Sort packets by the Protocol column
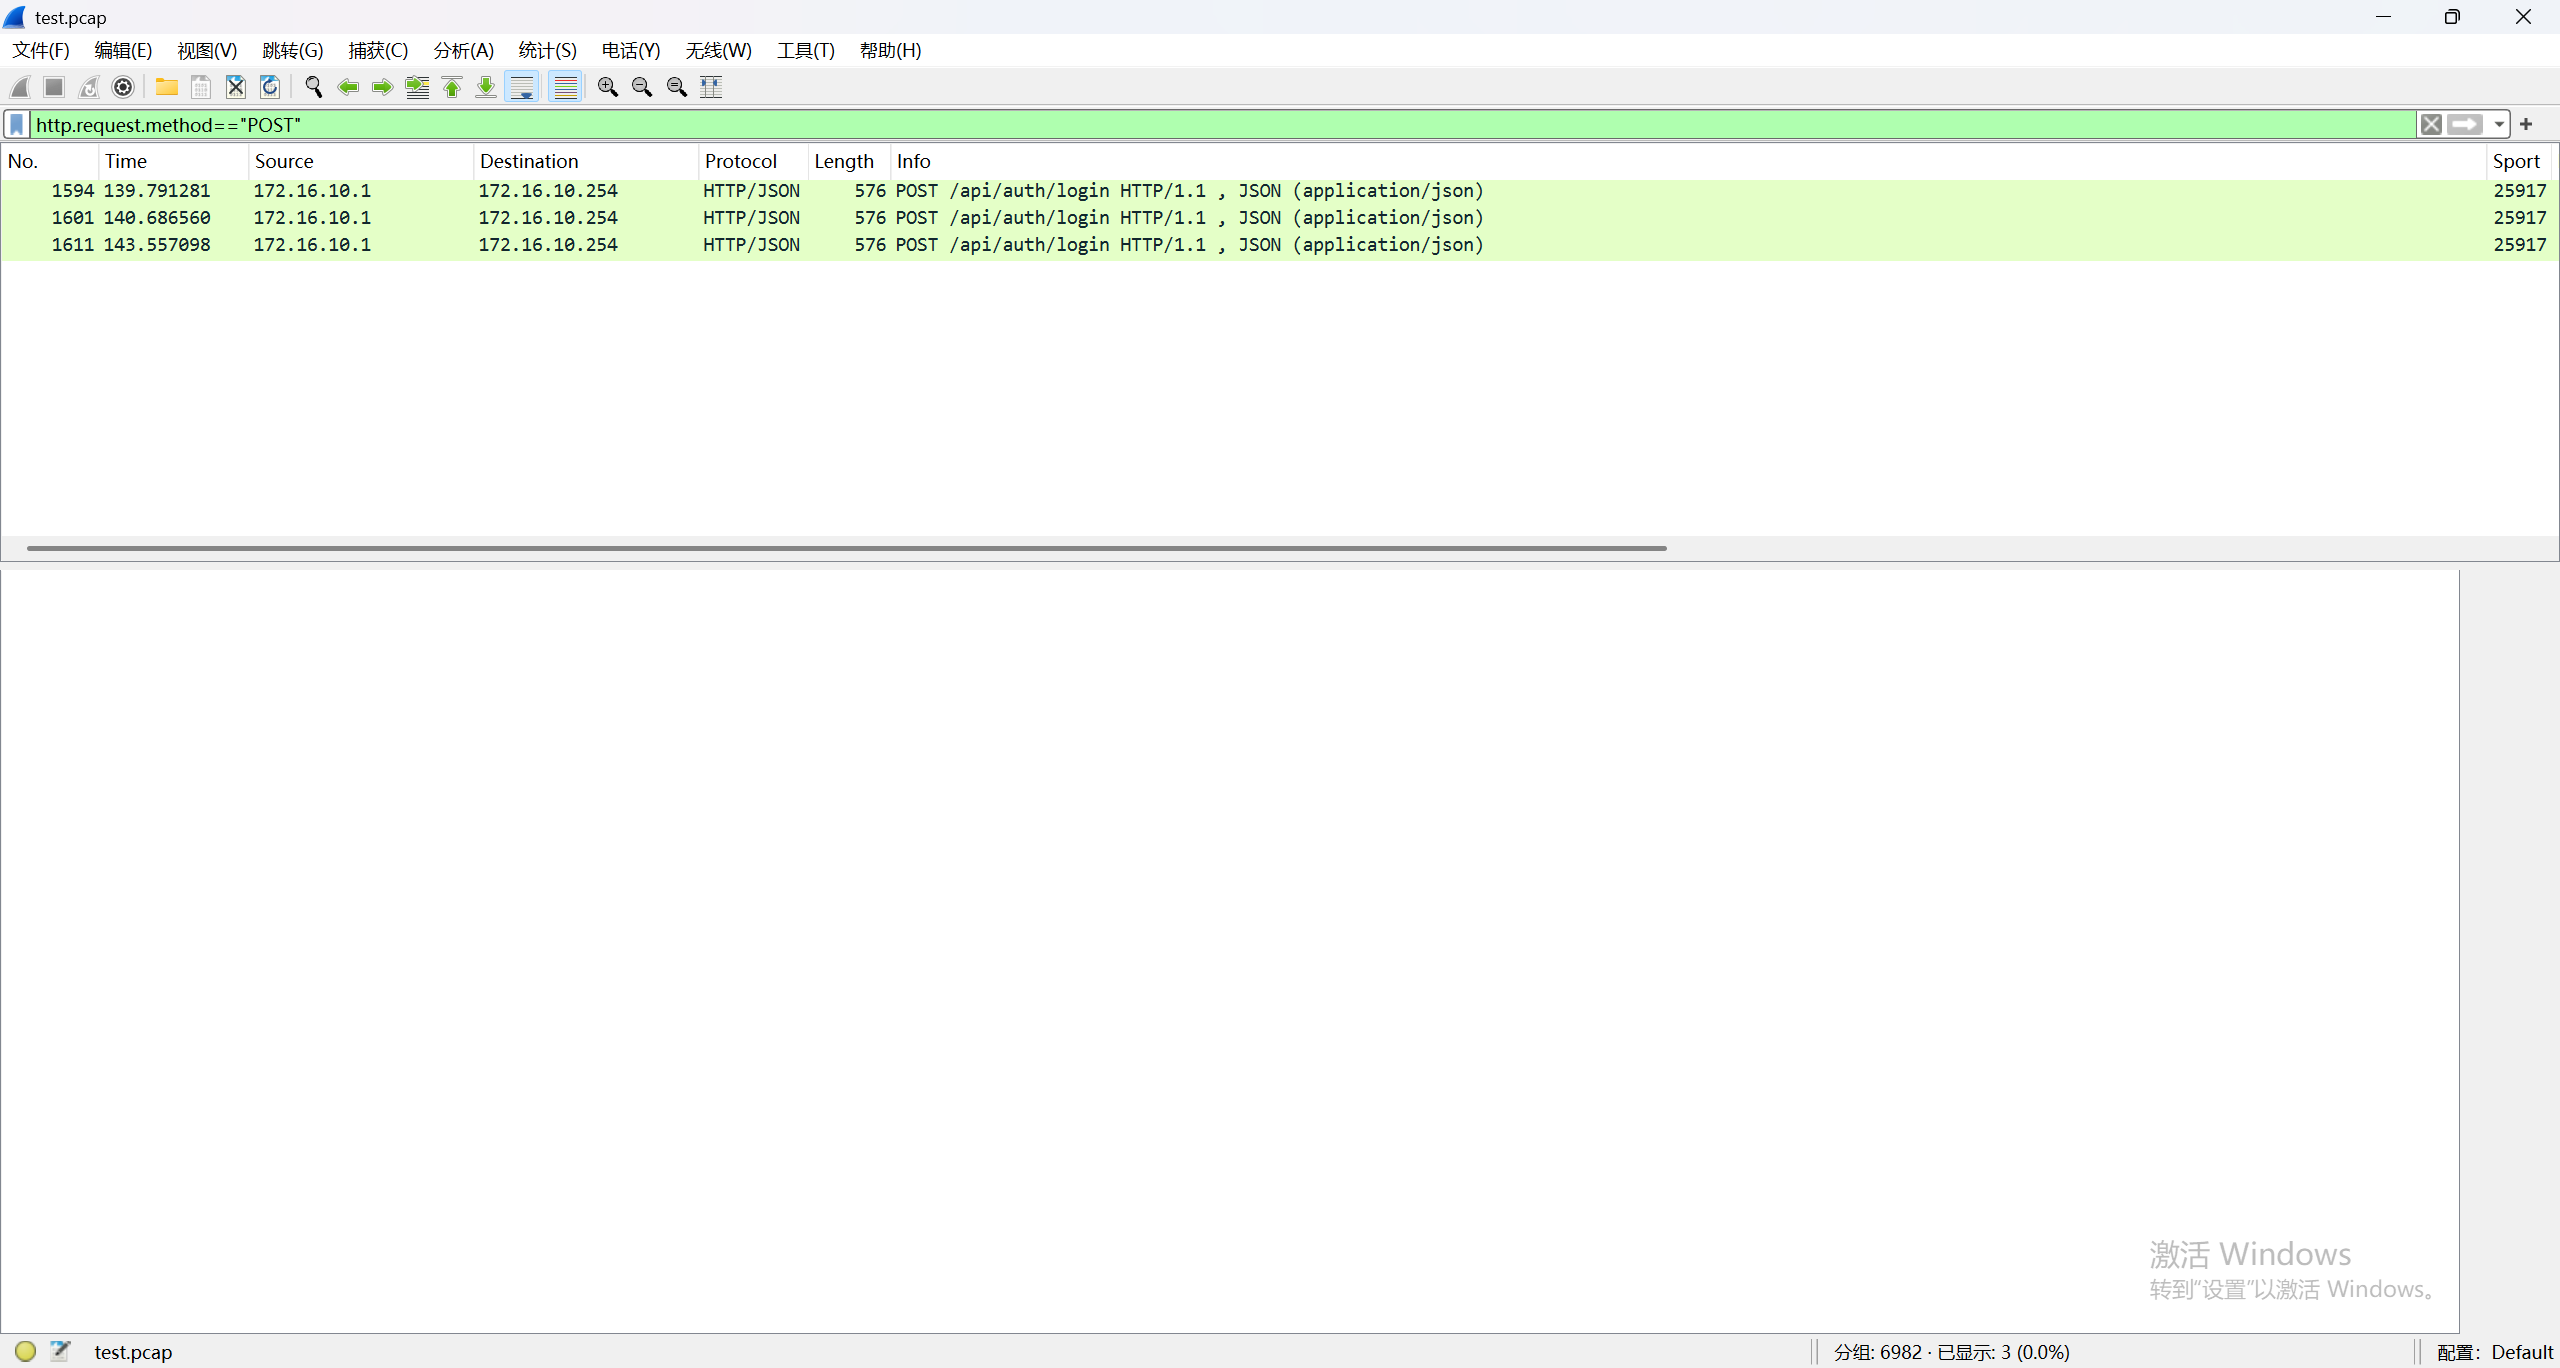The width and height of the screenshot is (2560, 1368). [740, 161]
